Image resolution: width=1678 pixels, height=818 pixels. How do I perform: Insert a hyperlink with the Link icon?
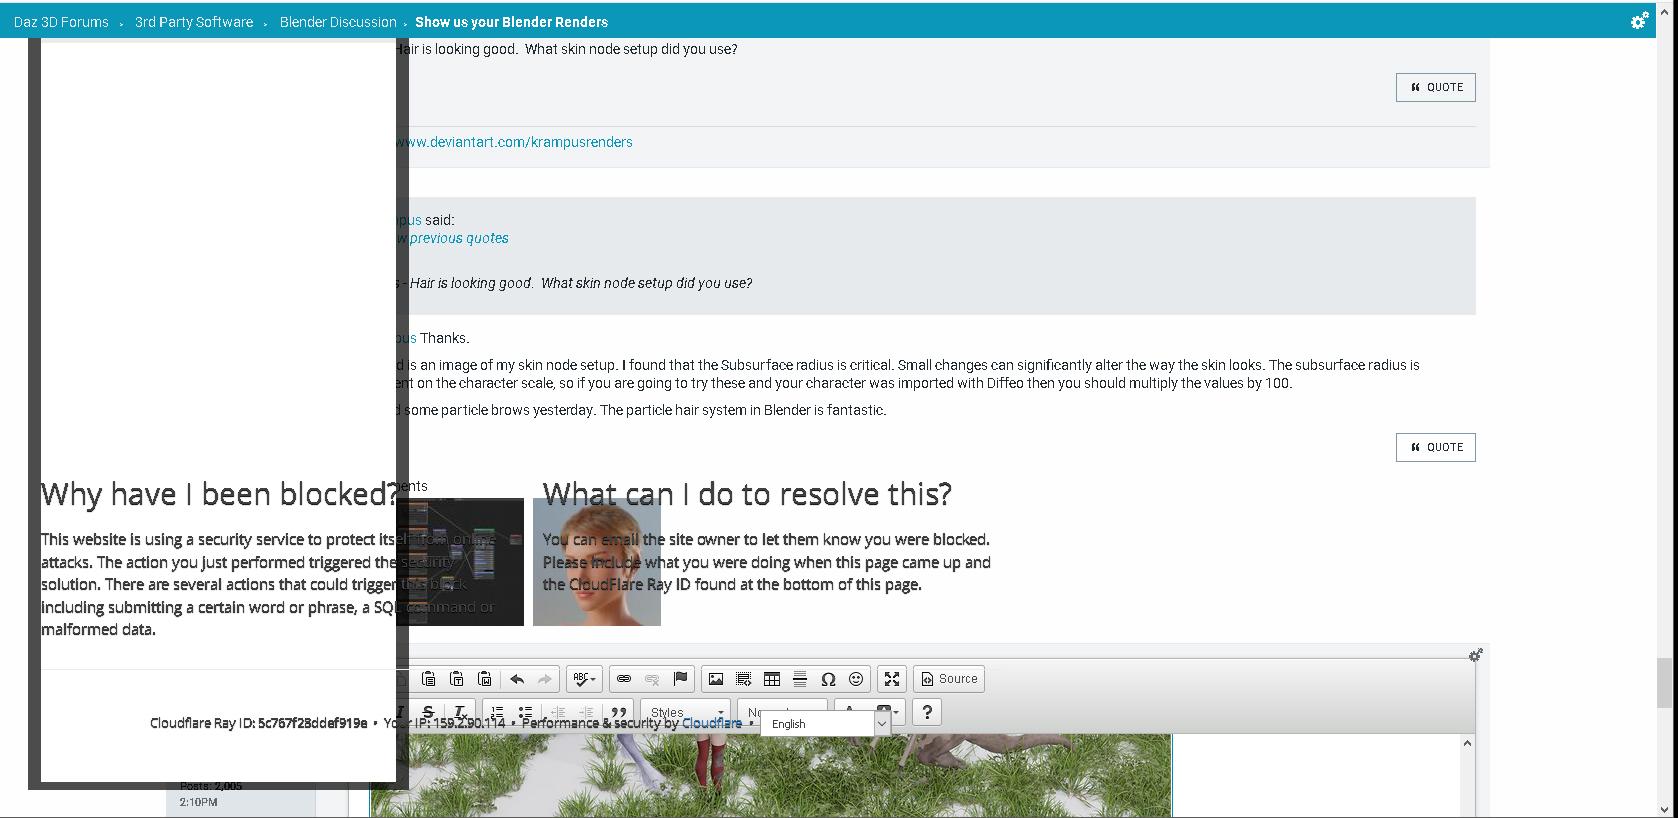coord(624,679)
